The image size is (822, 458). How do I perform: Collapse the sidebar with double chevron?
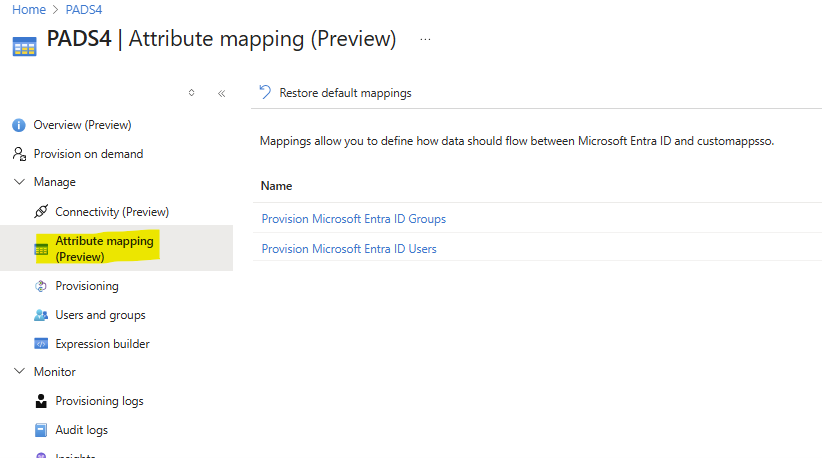tap(222, 93)
